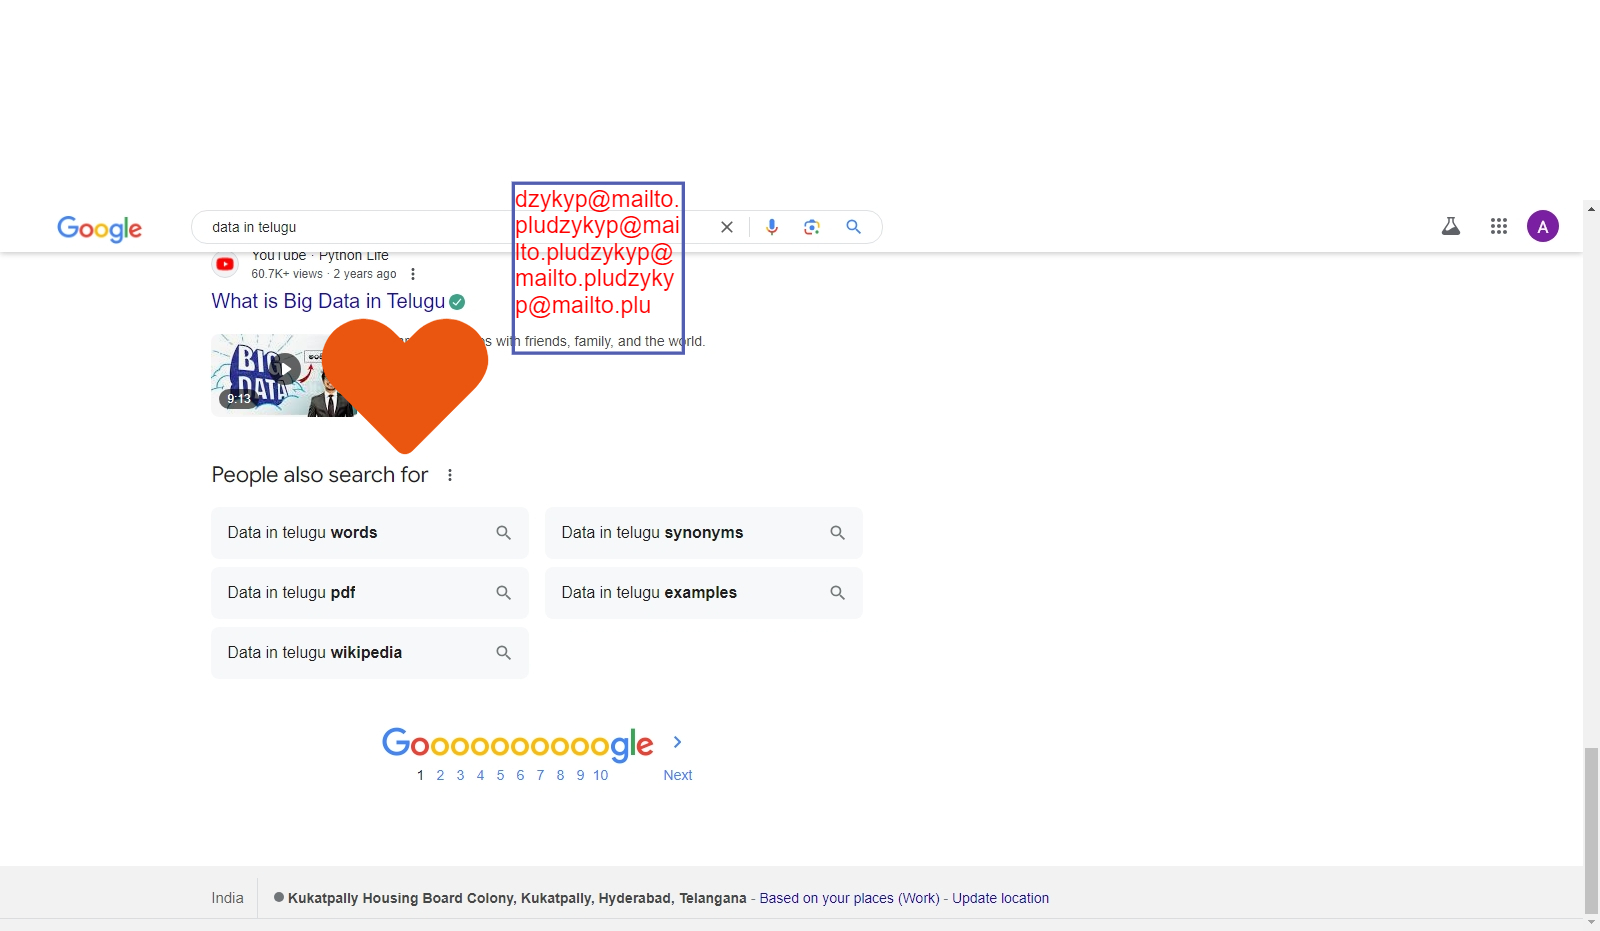Go to results page 10
Screen dimensions: 1600x931
(600, 775)
